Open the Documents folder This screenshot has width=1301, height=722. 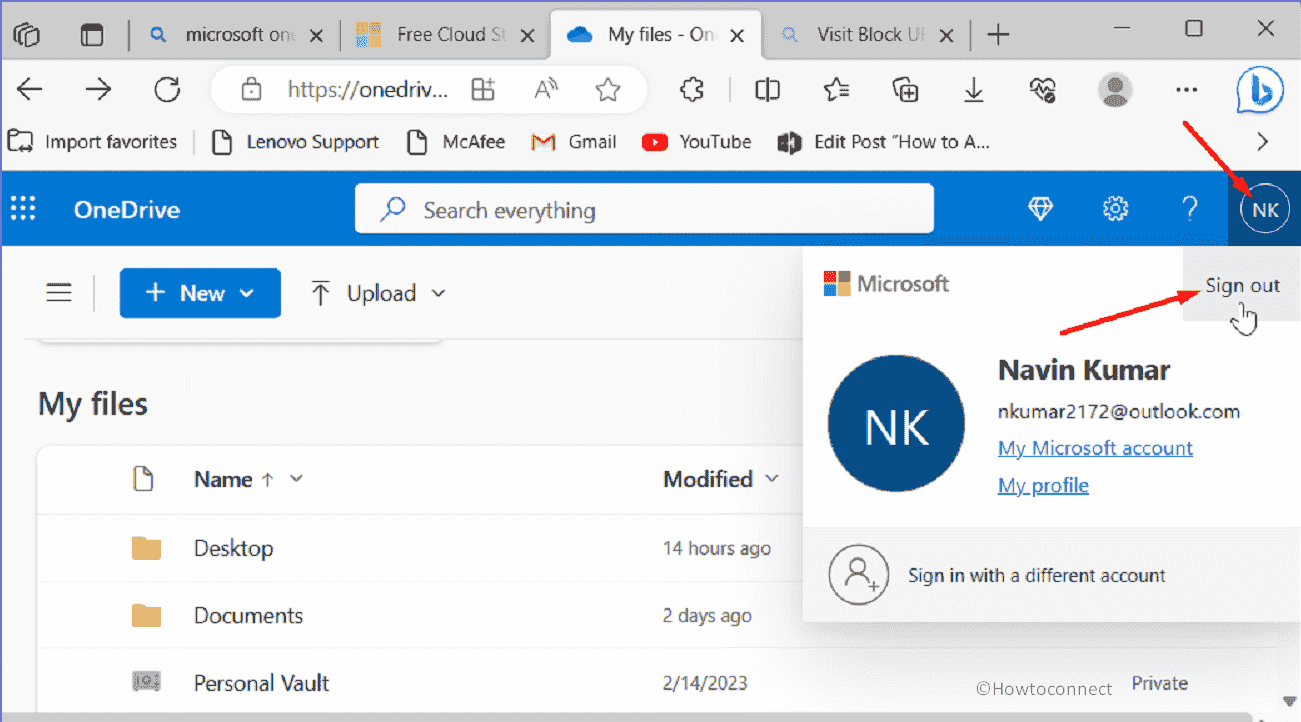(248, 615)
